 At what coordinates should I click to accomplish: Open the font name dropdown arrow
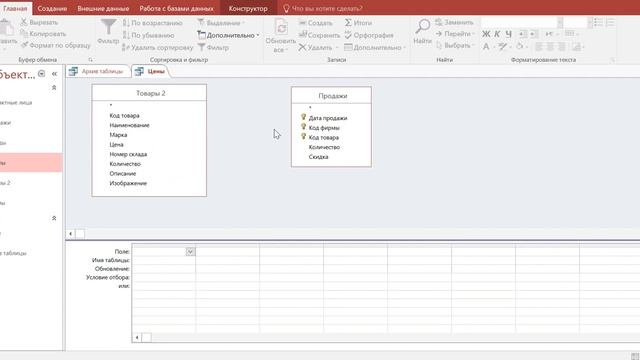pos(560,22)
